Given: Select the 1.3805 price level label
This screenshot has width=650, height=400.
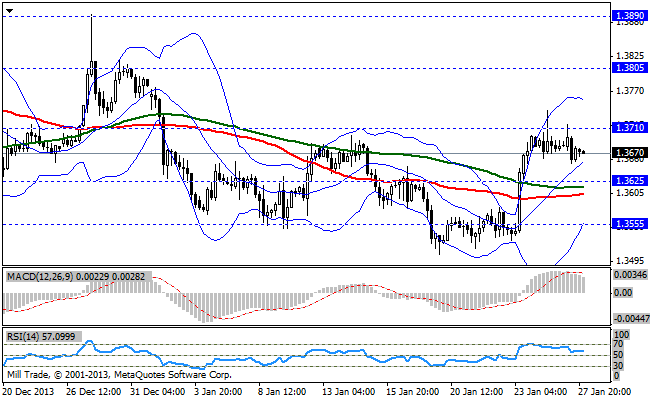Looking at the screenshot, I should pos(630,68).
